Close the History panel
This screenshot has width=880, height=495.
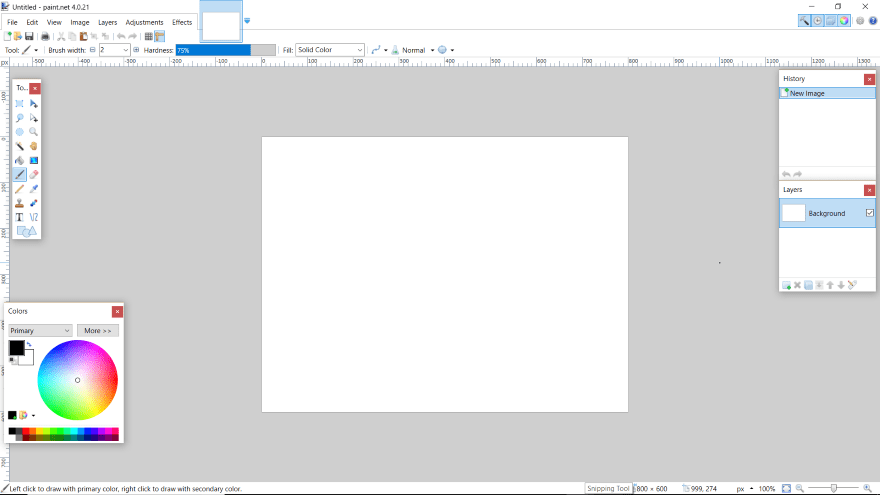[x=869, y=79]
